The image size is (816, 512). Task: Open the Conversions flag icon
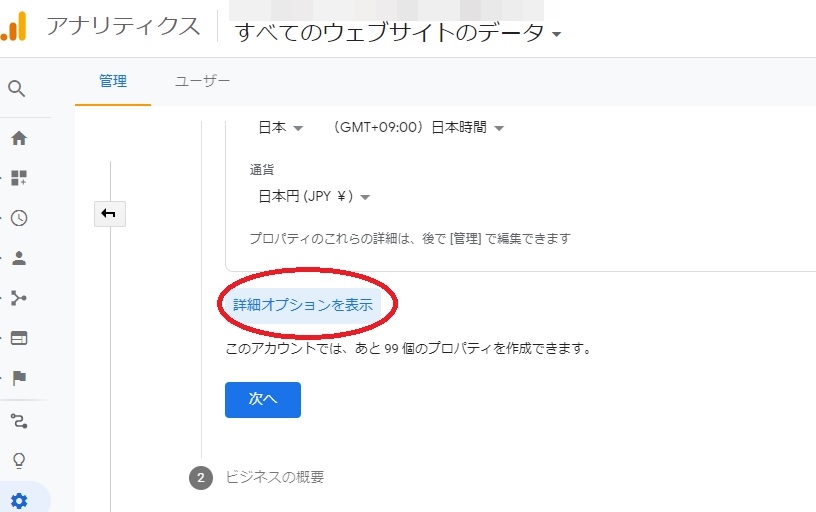click(18, 378)
